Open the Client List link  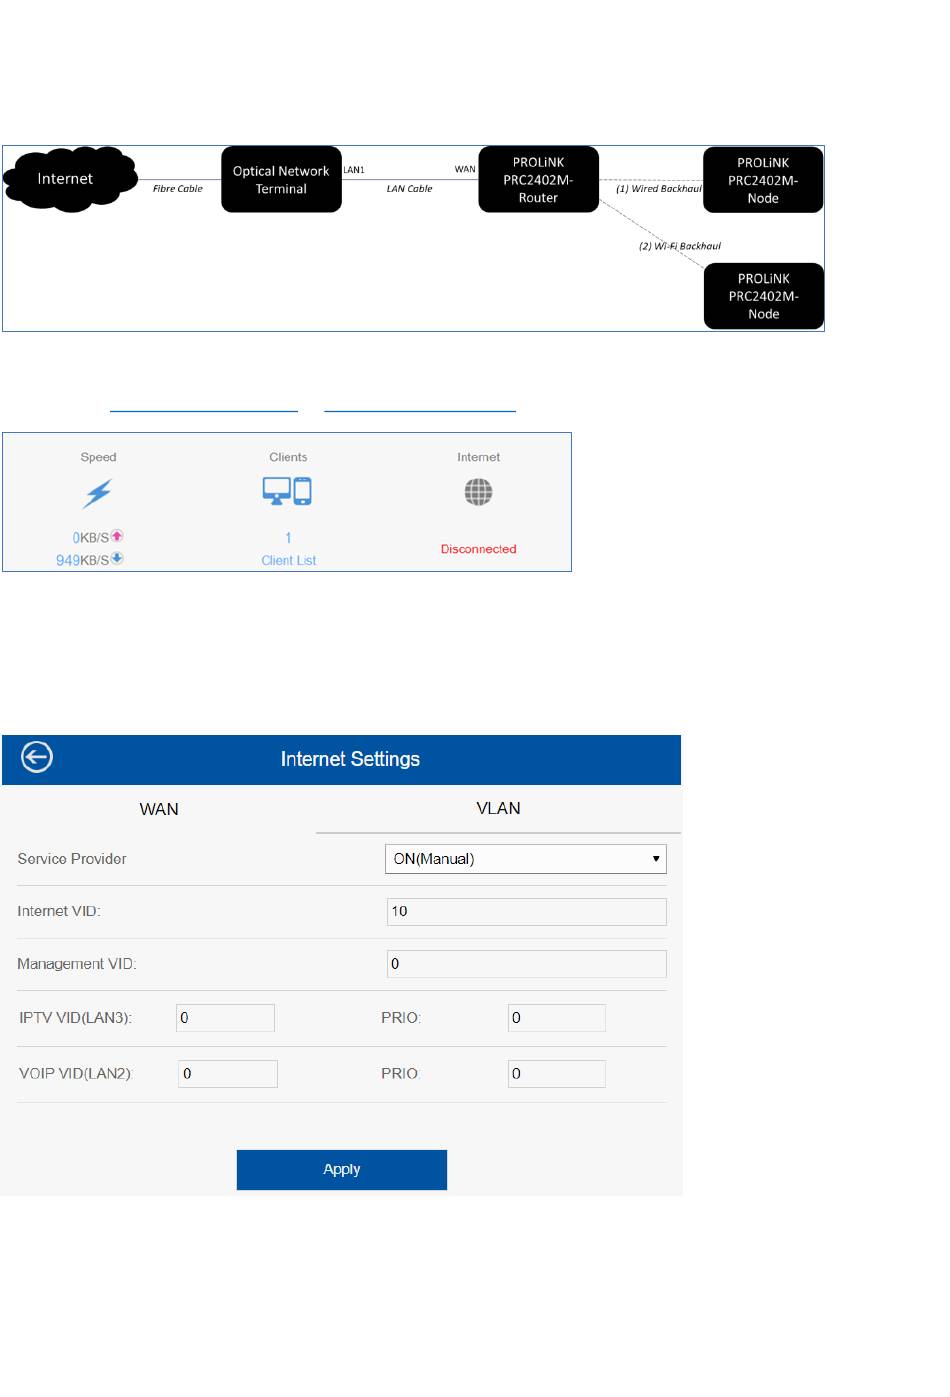[x=288, y=561]
